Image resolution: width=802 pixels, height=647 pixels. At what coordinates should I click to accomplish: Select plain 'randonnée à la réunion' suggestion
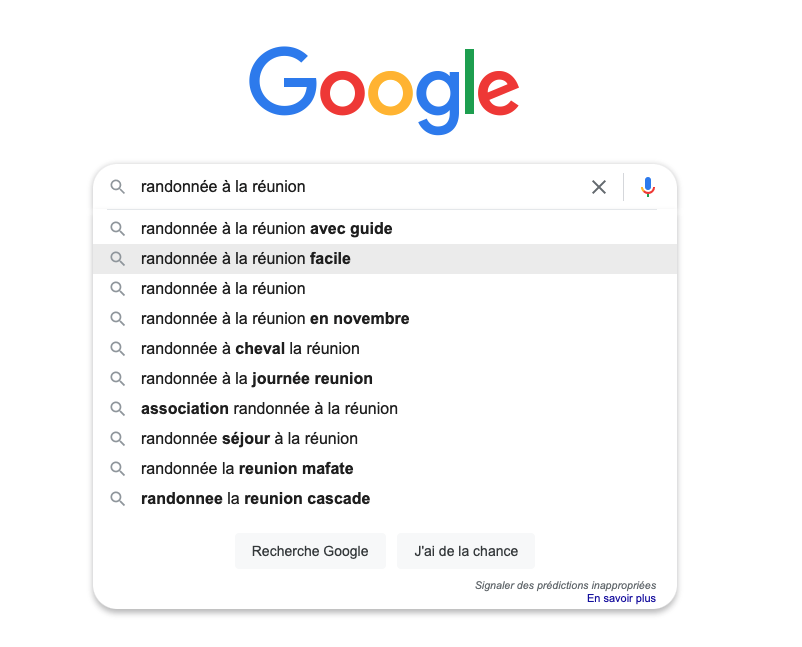pos(385,288)
